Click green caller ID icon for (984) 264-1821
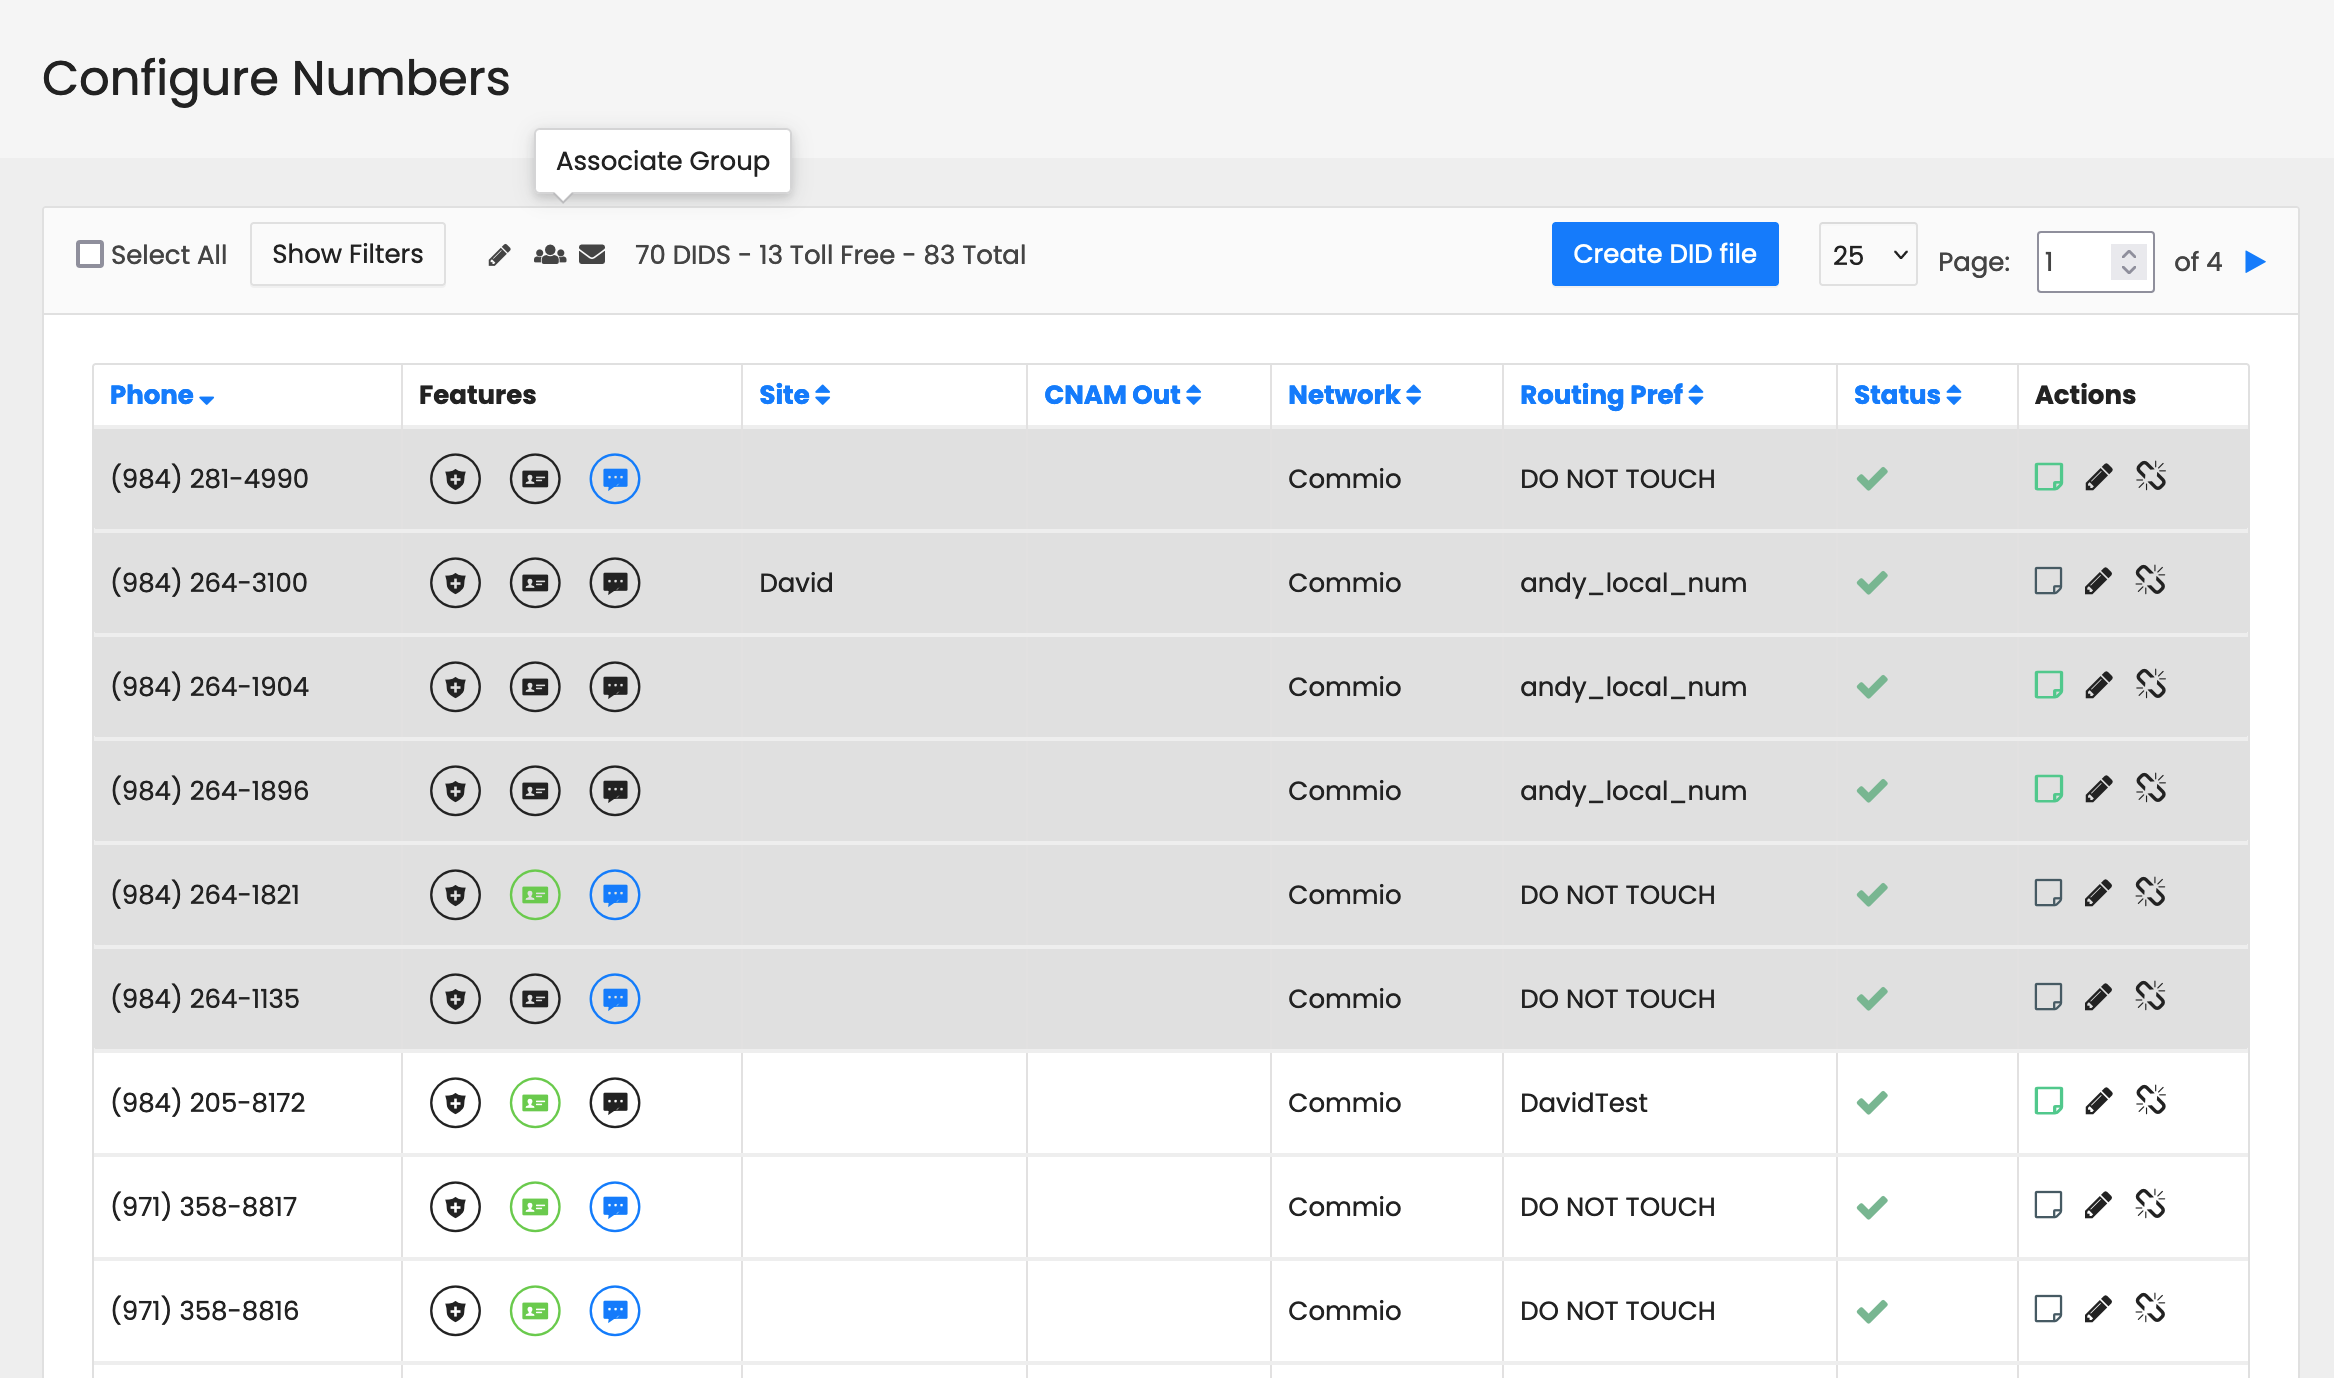 [x=535, y=895]
